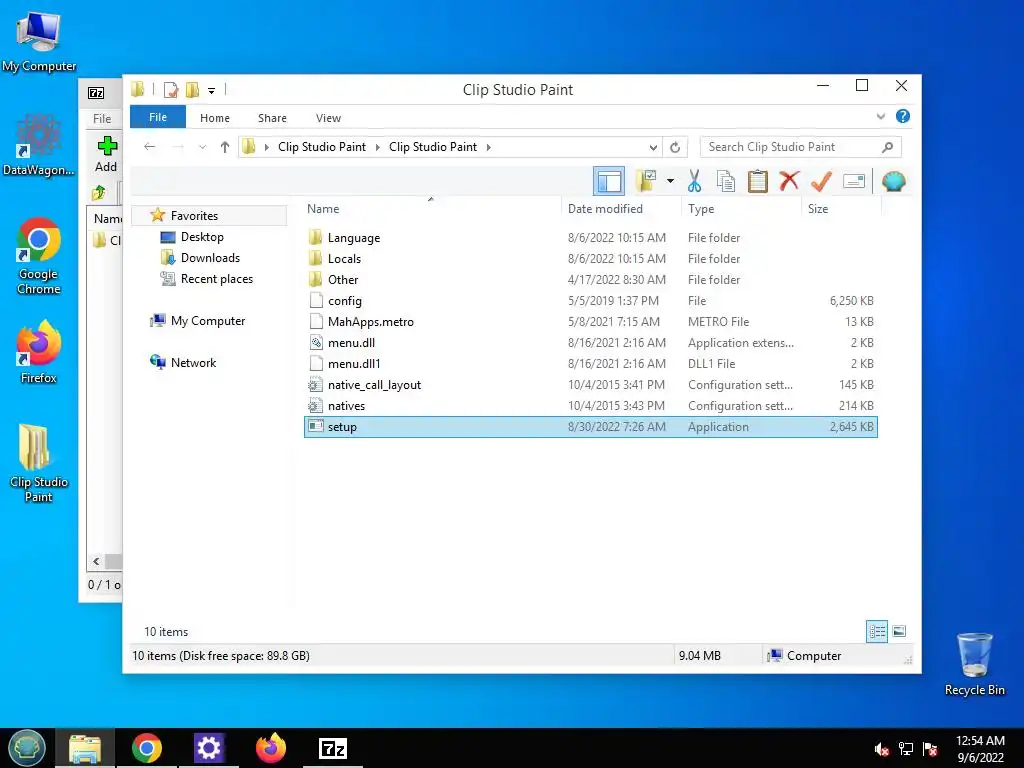This screenshot has width=1024, height=768.
Task: Click the orange checkmark Properties icon
Action: point(821,181)
